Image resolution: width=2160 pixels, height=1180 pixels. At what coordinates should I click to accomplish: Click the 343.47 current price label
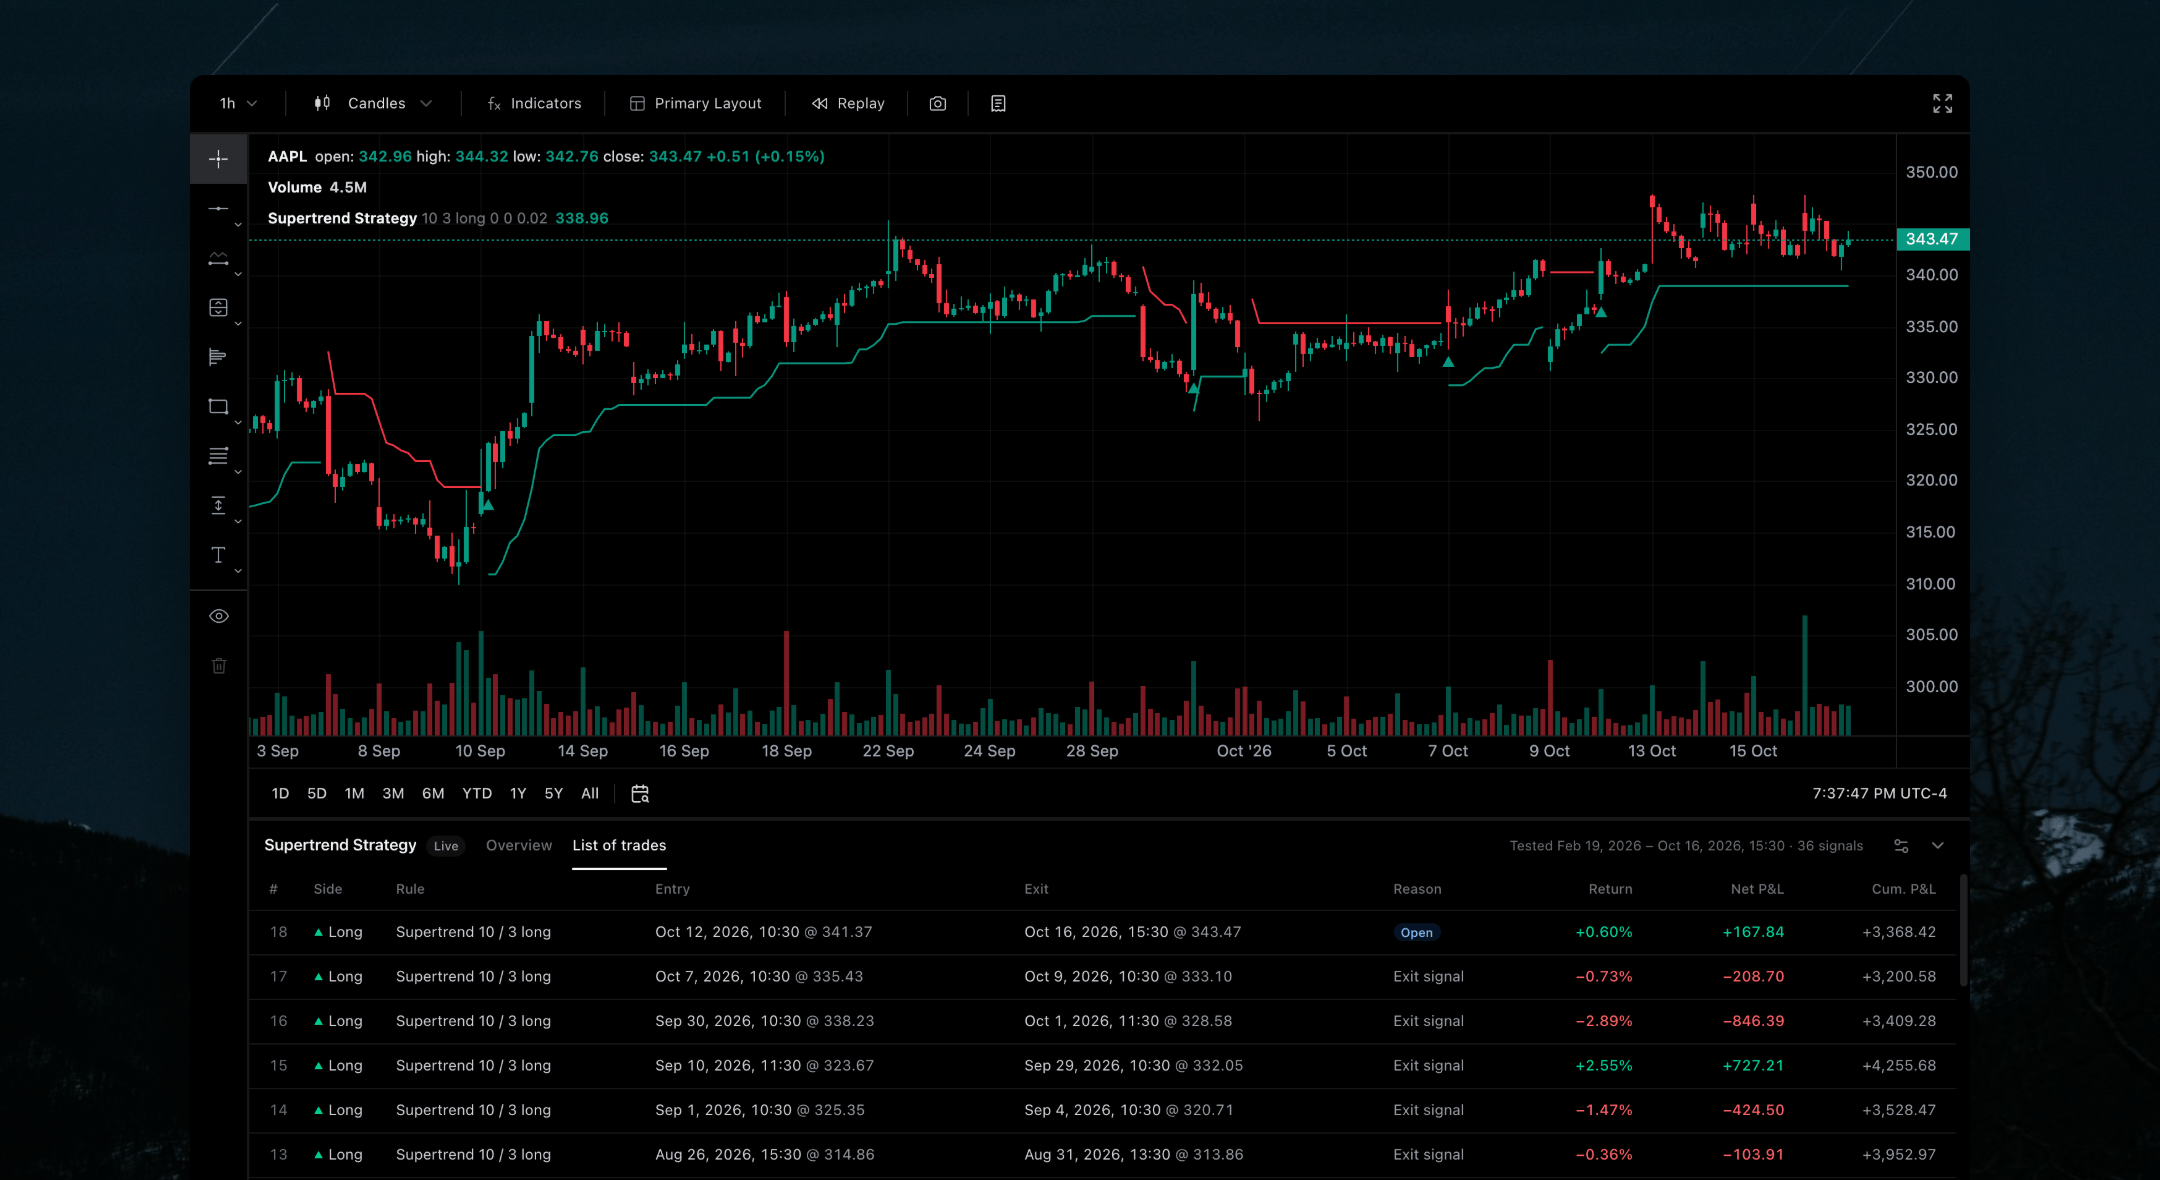tap(1932, 239)
